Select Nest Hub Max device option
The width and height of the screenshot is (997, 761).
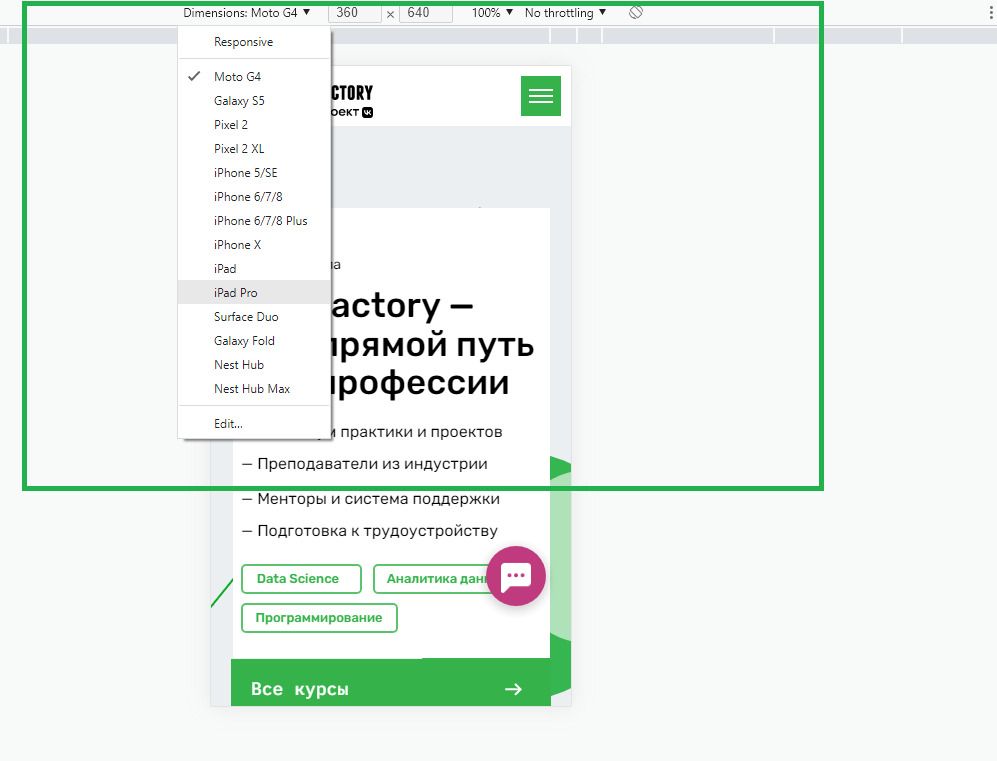pos(252,389)
